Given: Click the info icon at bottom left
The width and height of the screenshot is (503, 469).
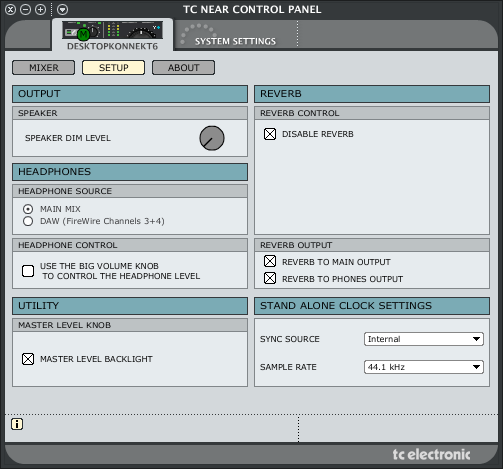Looking at the screenshot, I should tap(17, 424).
